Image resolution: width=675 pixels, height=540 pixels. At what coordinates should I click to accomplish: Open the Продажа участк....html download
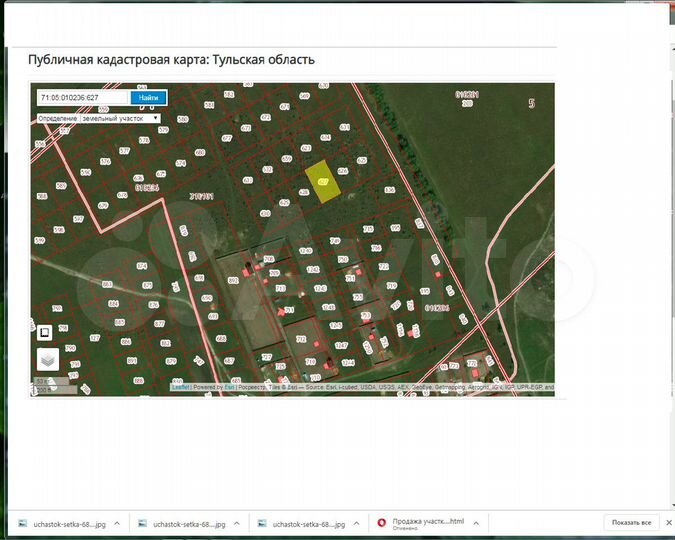pyautogui.click(x=428, y=521)
